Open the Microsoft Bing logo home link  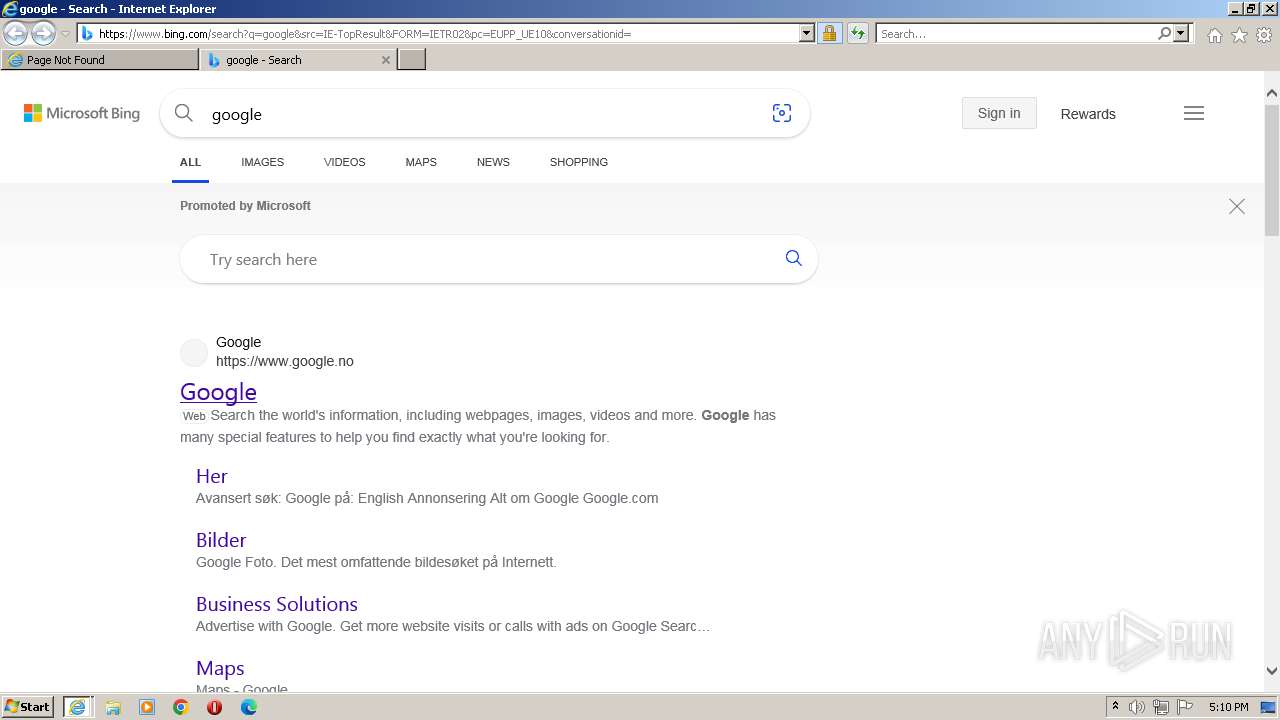coord(82,113)
